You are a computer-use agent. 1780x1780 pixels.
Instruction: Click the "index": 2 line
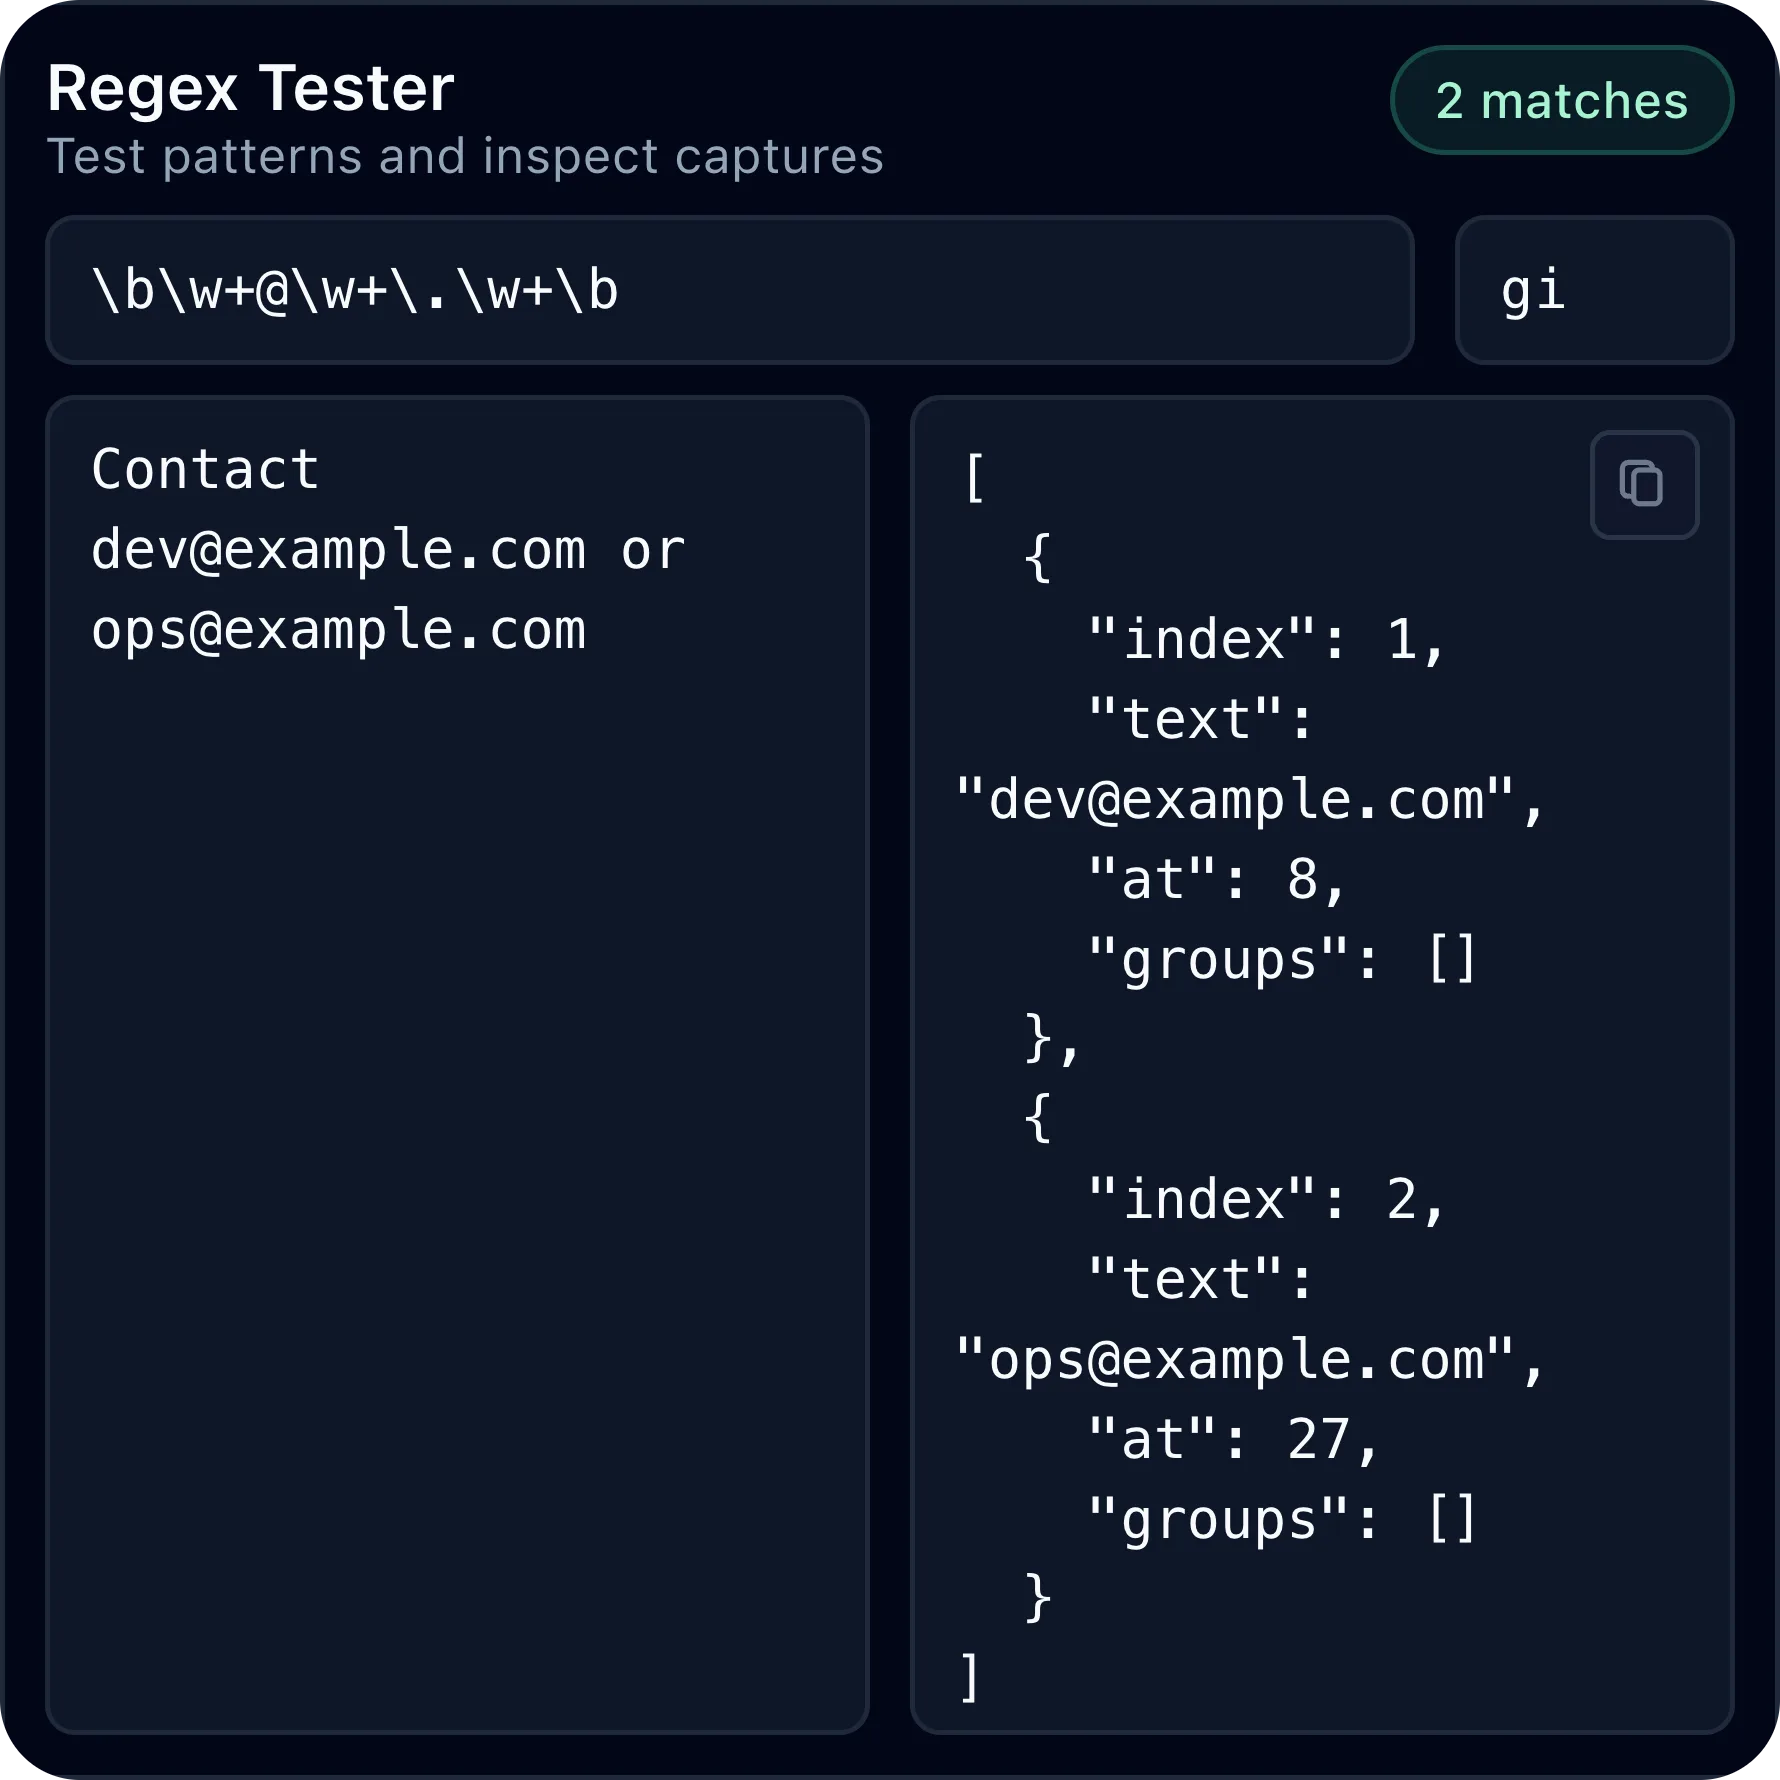click(x=1266, y=1200)
